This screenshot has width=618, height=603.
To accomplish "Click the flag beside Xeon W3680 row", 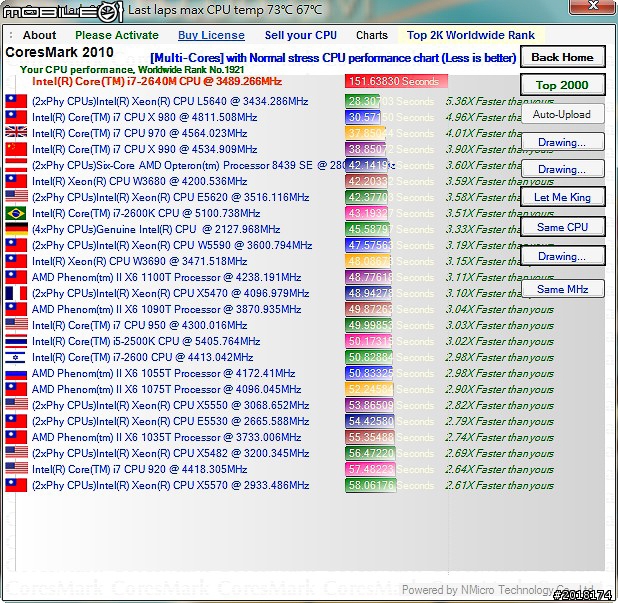I will coord(16,181).
